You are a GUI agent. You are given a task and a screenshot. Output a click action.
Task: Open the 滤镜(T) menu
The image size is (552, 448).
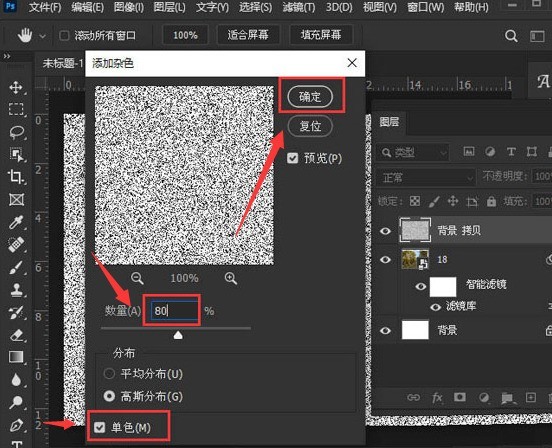point(299,7)
